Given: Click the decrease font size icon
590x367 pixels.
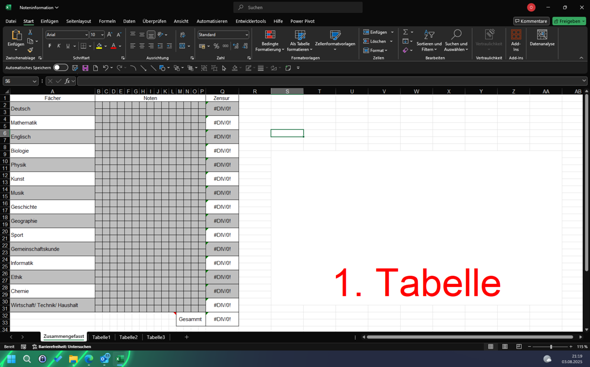Looking at the screenshot, I should [119, 35].
